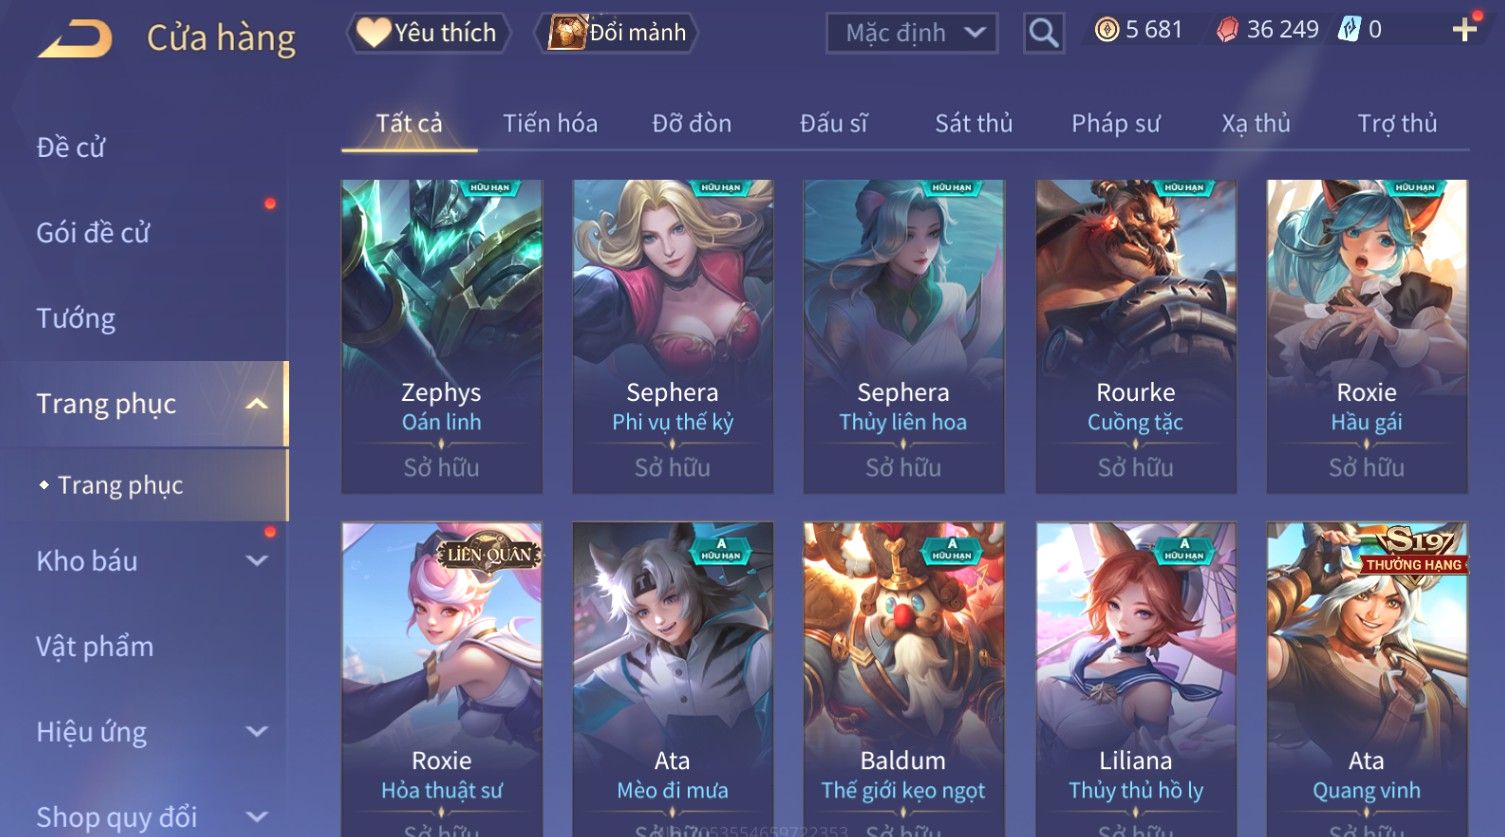Select the Tiến hóa tab

550,124
